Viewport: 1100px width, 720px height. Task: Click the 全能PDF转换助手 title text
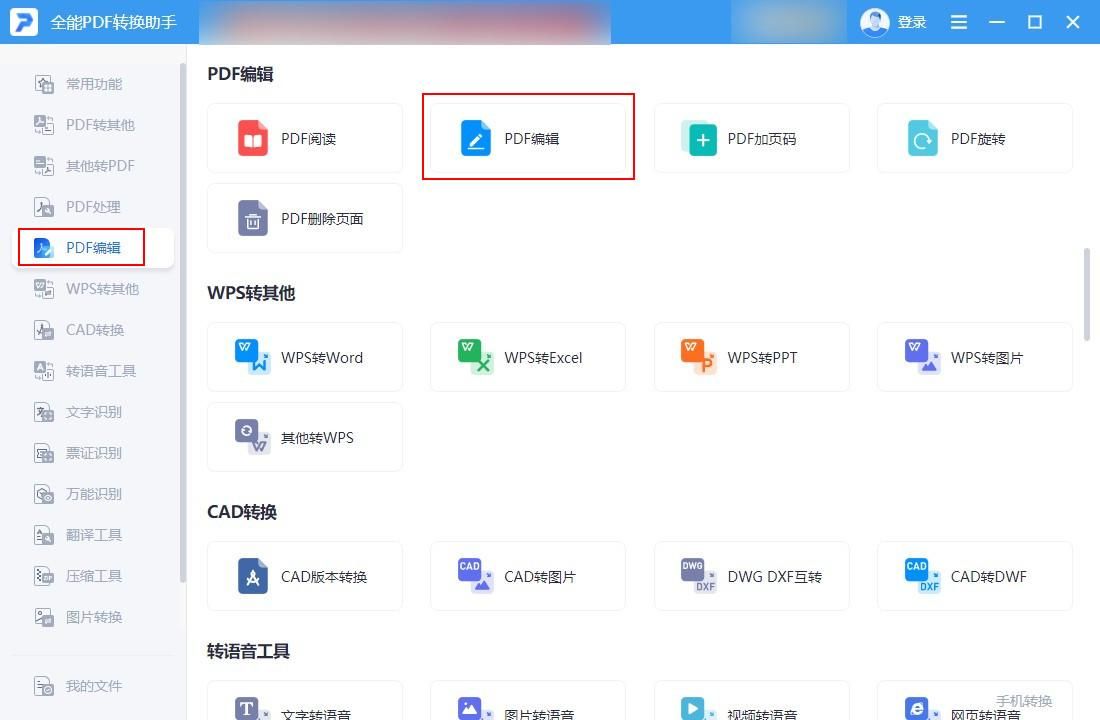point(113,22)
